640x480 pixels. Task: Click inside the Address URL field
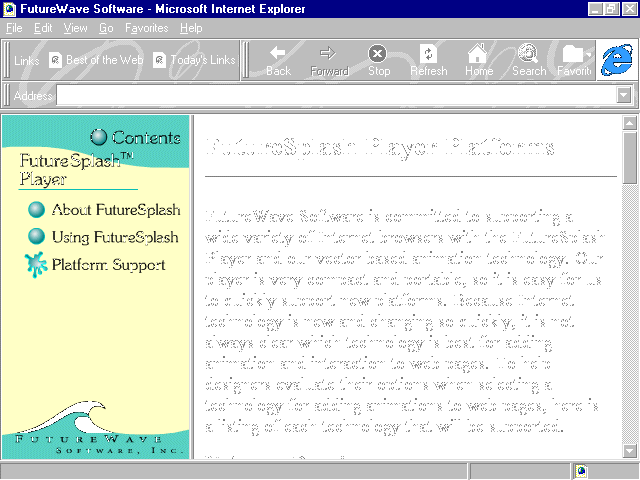click(330, 96)
